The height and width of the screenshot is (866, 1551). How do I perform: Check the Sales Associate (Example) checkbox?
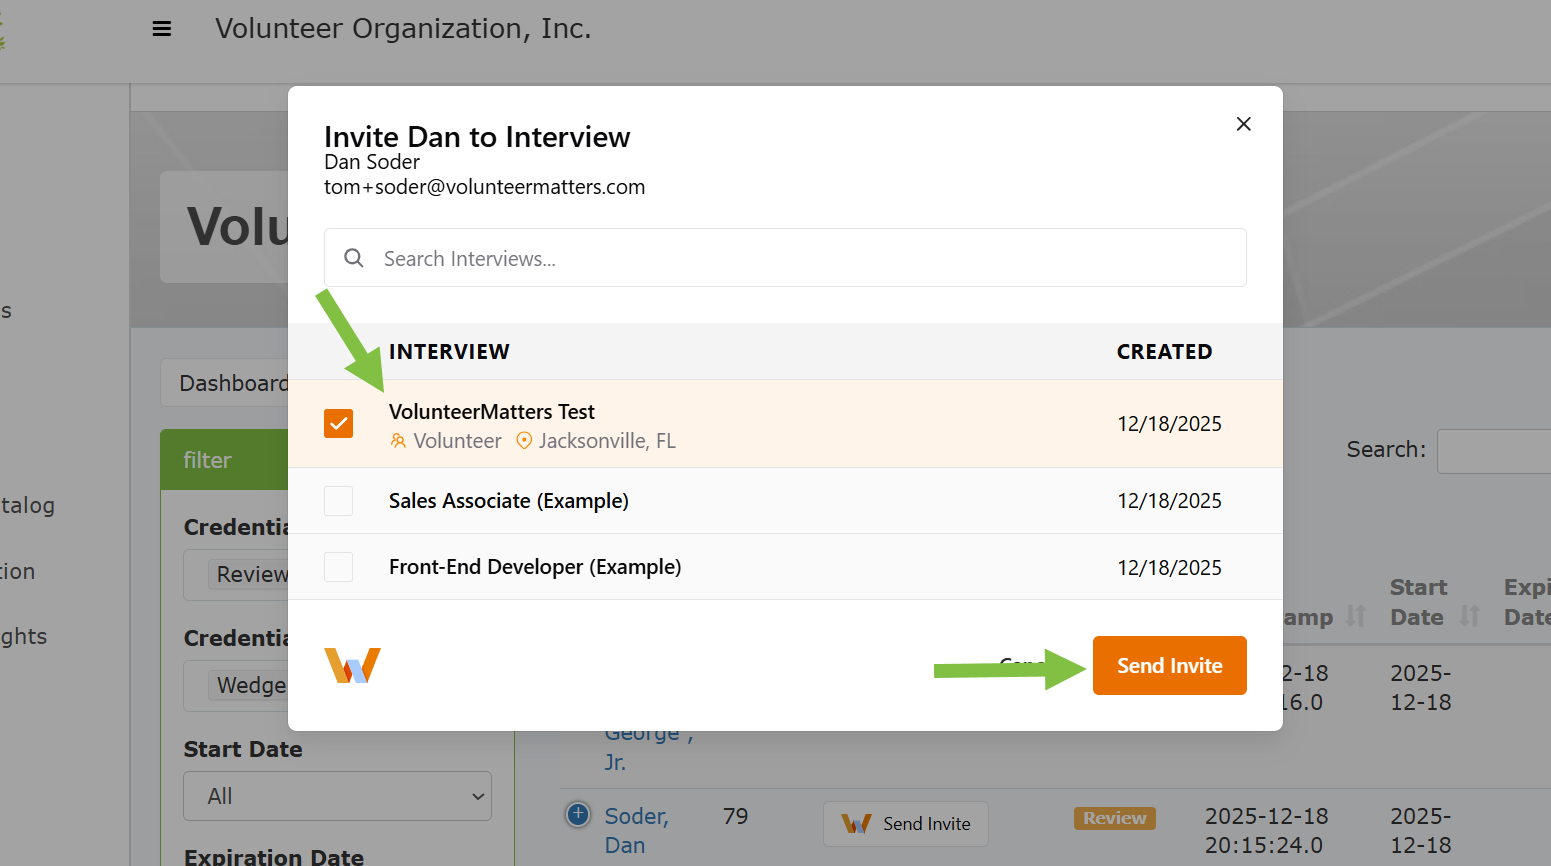point(338,500)
